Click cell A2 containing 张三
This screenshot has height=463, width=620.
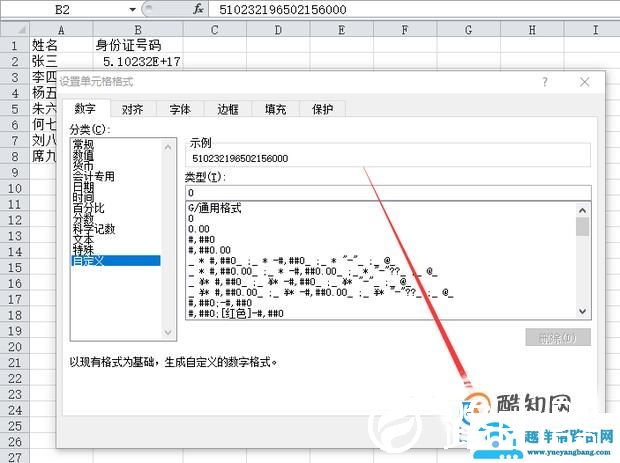click(61, 61)
